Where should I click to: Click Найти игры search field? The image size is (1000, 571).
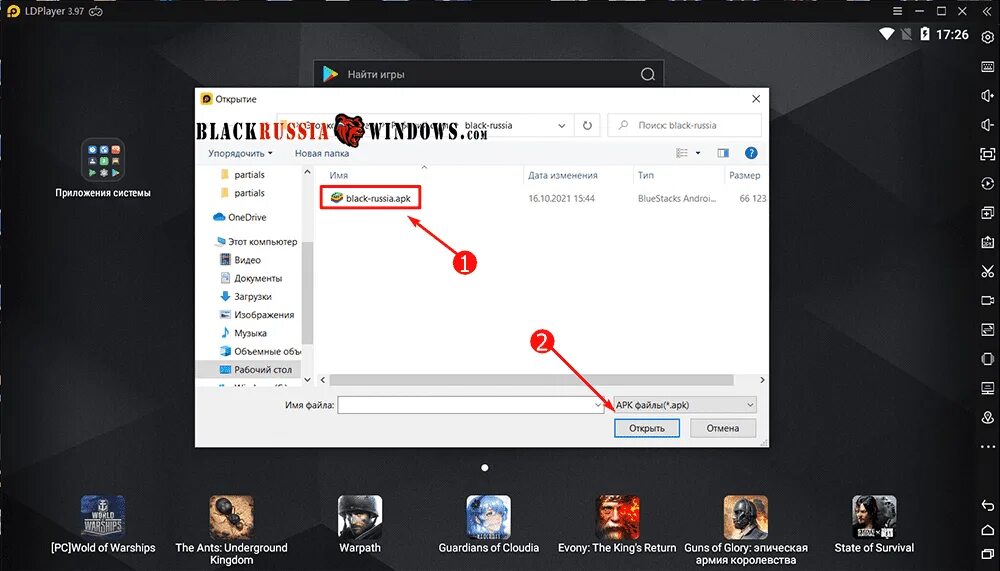point(488,75)
